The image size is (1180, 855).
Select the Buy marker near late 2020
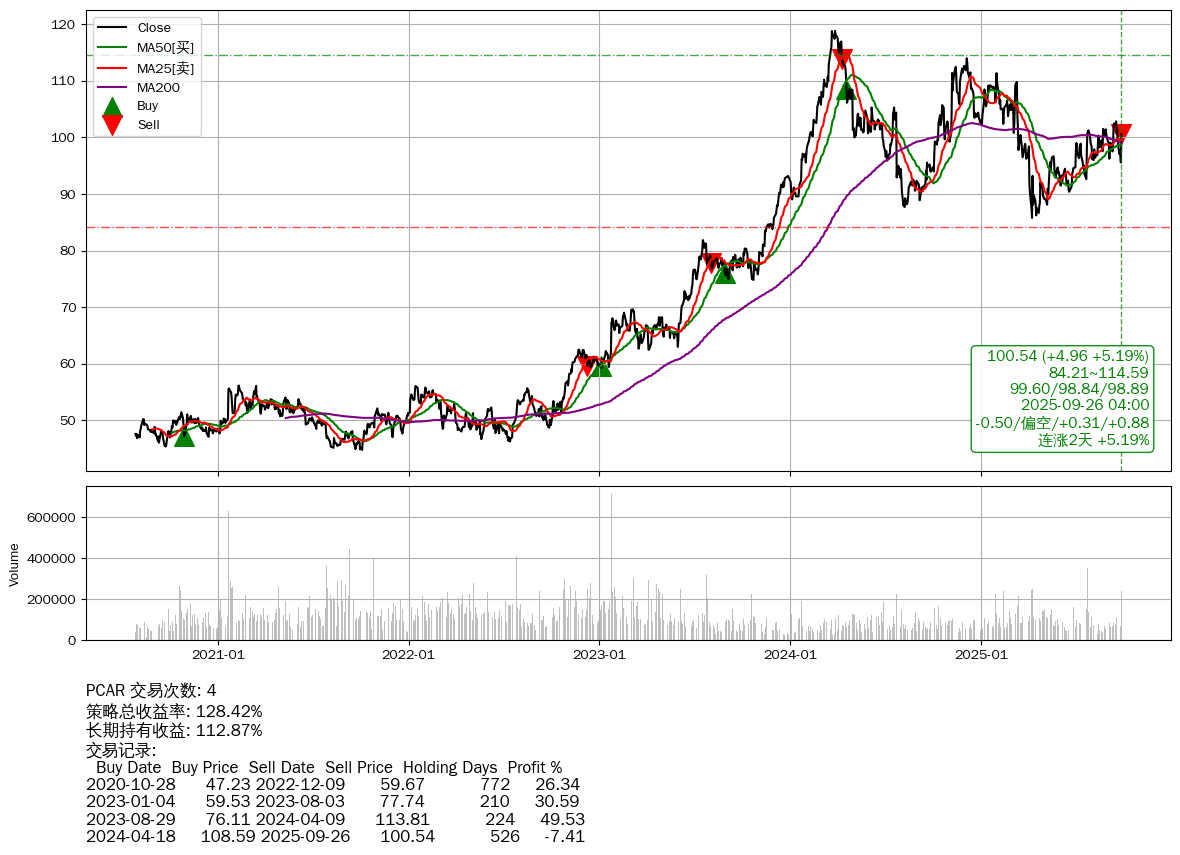tap(184, 437)
